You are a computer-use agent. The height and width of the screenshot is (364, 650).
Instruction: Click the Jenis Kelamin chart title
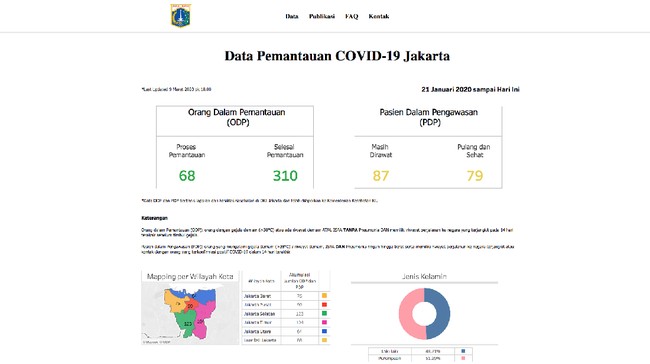coord(424,277)
